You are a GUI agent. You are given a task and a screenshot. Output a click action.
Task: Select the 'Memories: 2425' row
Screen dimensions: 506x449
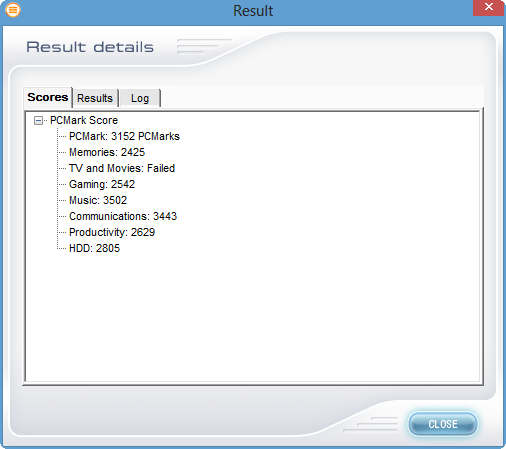coord(107,152)
